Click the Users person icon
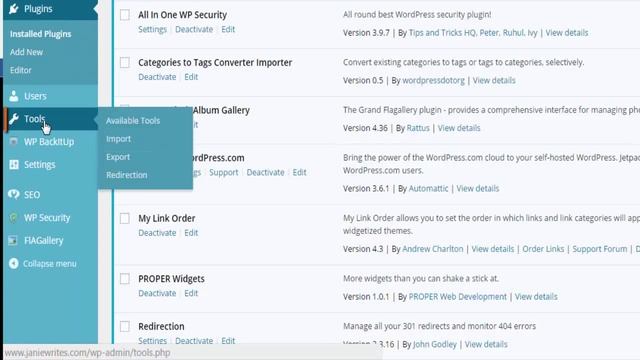The height and width of the screenshot is (360, 640). [x=13, y=96]
